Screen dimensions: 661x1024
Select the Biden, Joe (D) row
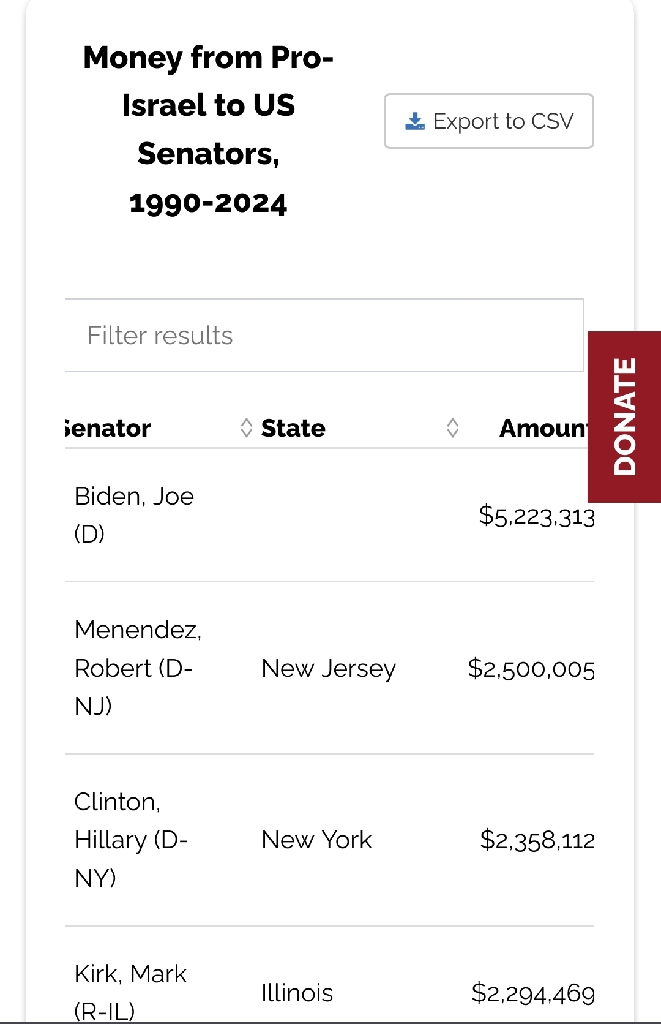click(329, 515)
